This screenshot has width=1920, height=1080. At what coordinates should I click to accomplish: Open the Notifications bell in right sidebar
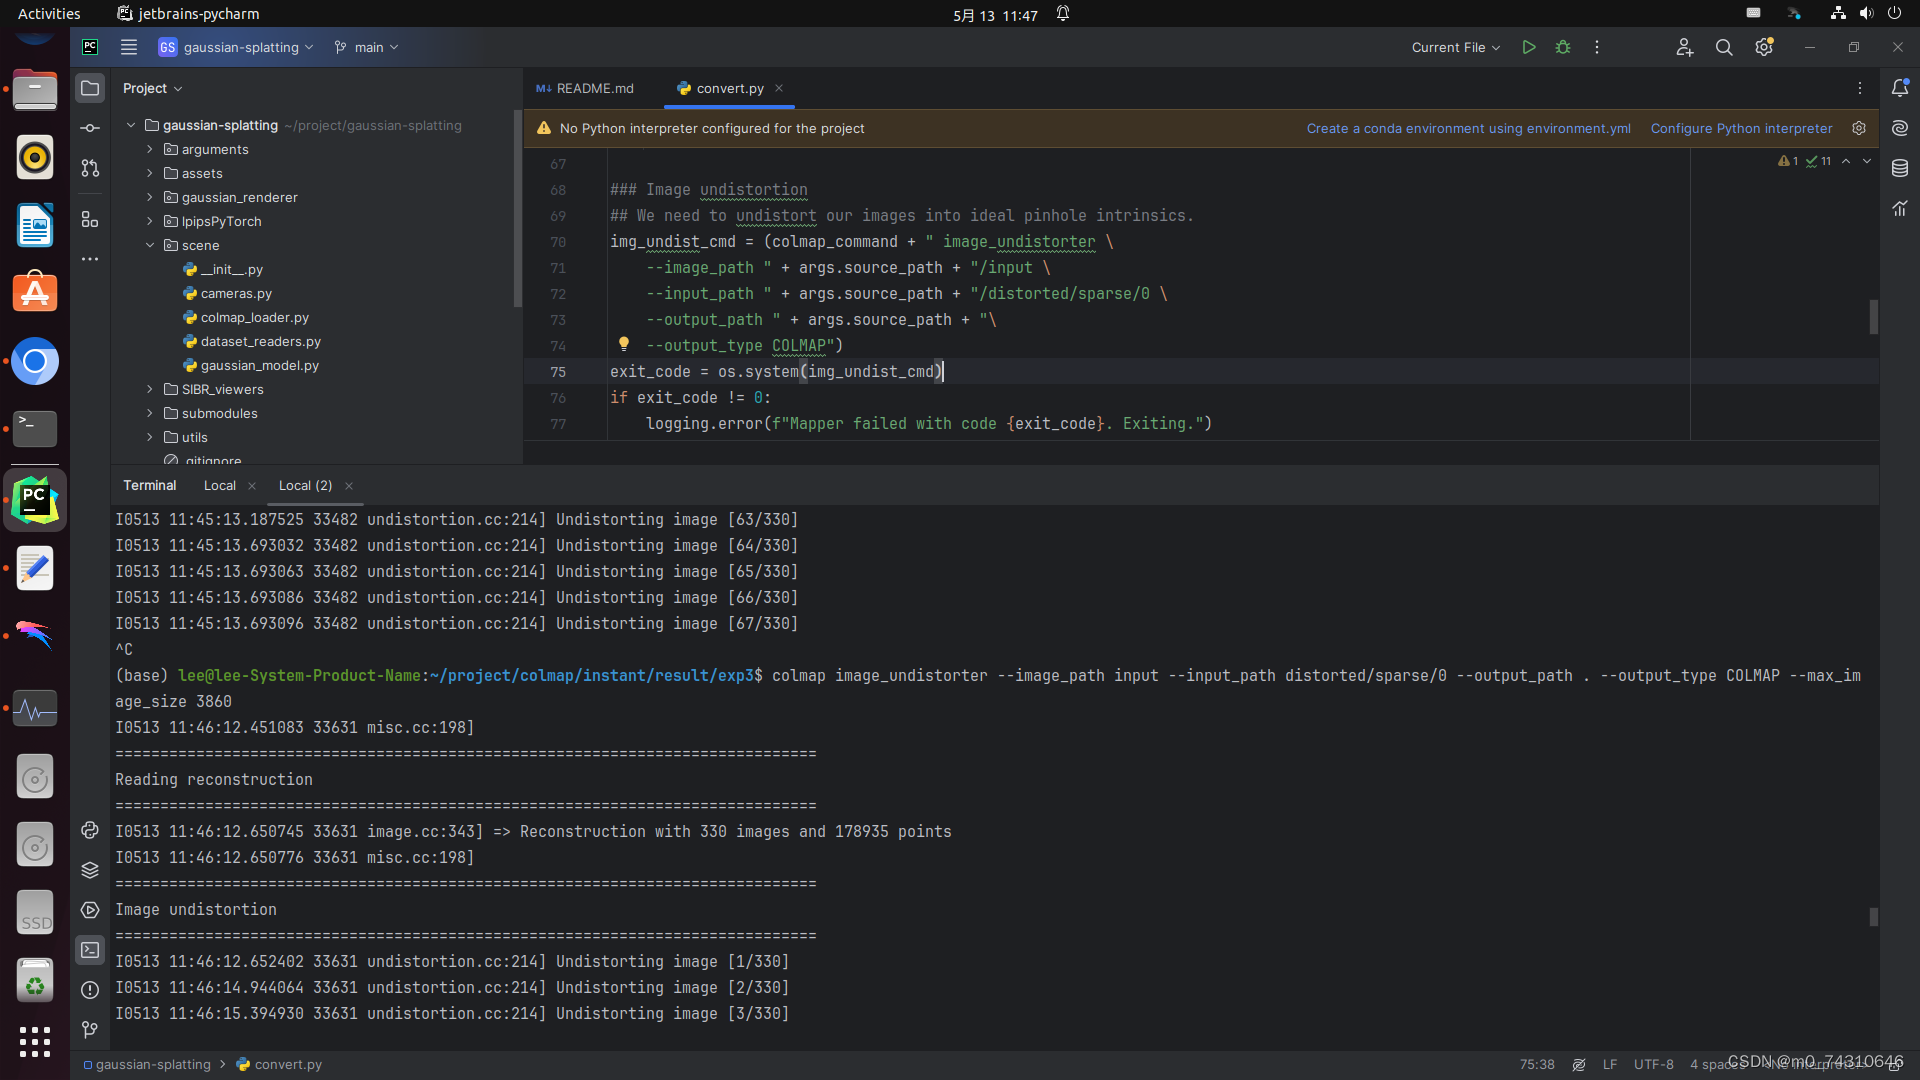pos(1900,88)
